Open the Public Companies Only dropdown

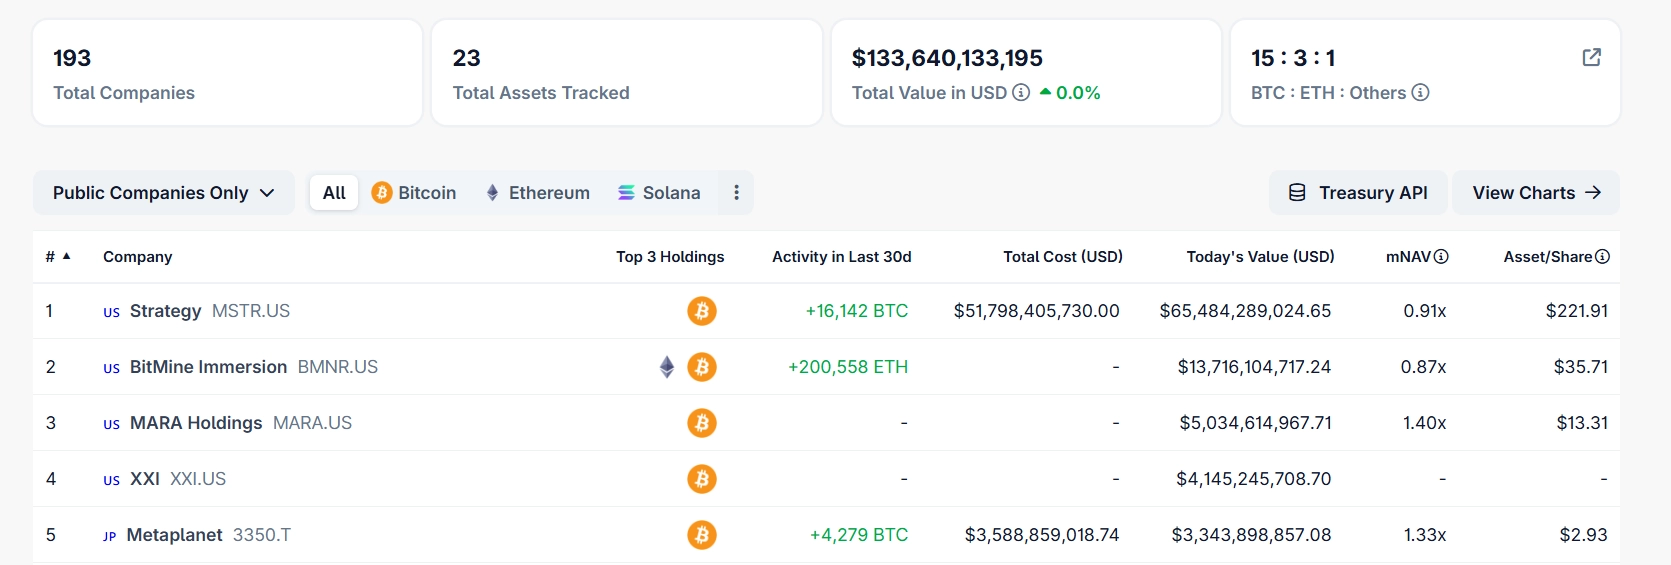tap(164, 193)
